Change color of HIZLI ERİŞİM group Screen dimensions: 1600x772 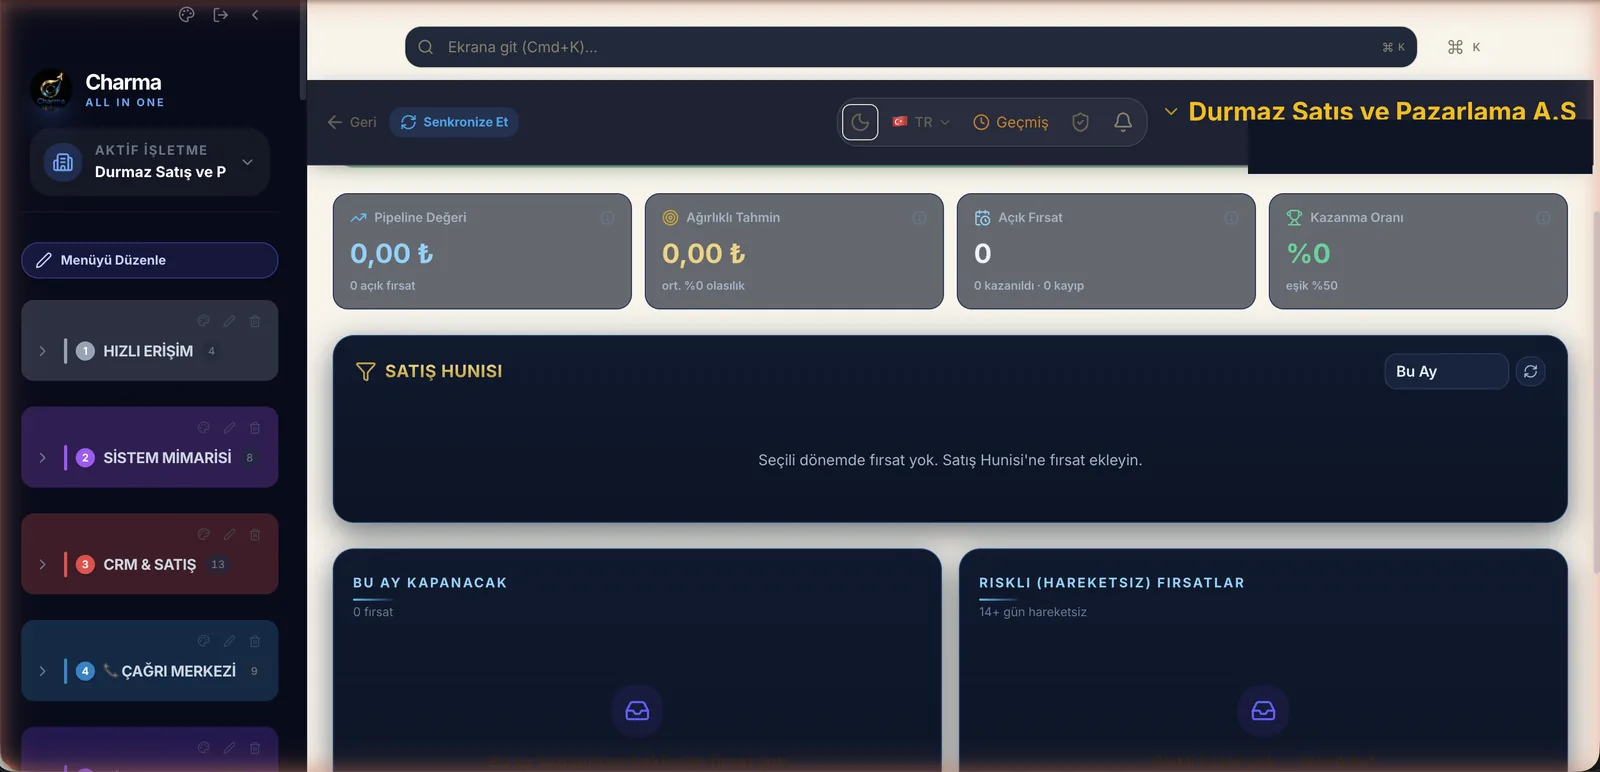[204, 321]
